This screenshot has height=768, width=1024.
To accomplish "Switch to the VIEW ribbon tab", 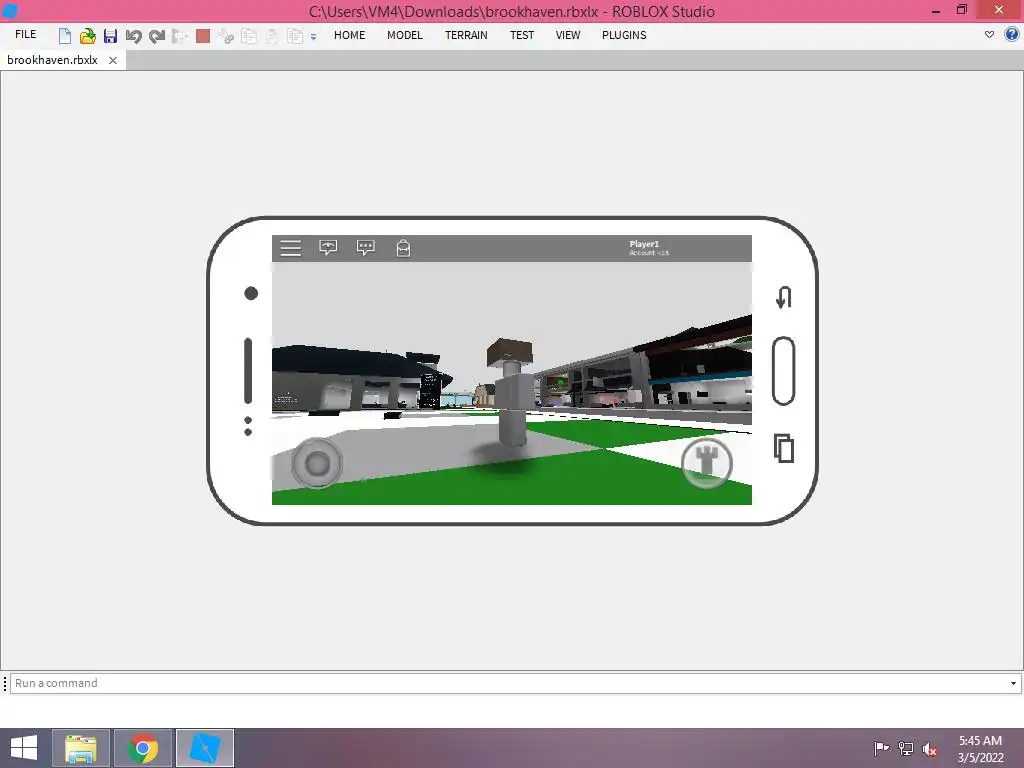I will (568, 35).
